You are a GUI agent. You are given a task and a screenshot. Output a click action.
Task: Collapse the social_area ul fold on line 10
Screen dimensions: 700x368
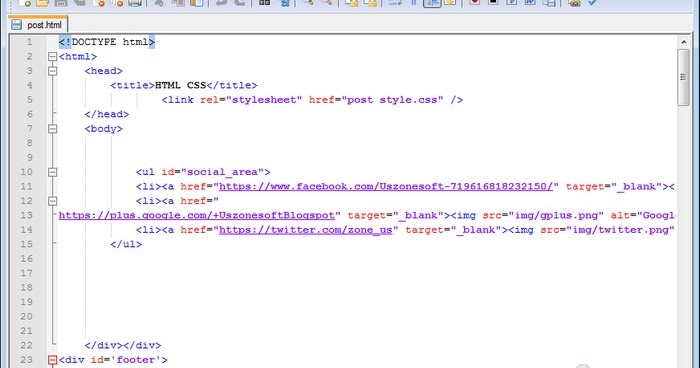click(52, 172)
